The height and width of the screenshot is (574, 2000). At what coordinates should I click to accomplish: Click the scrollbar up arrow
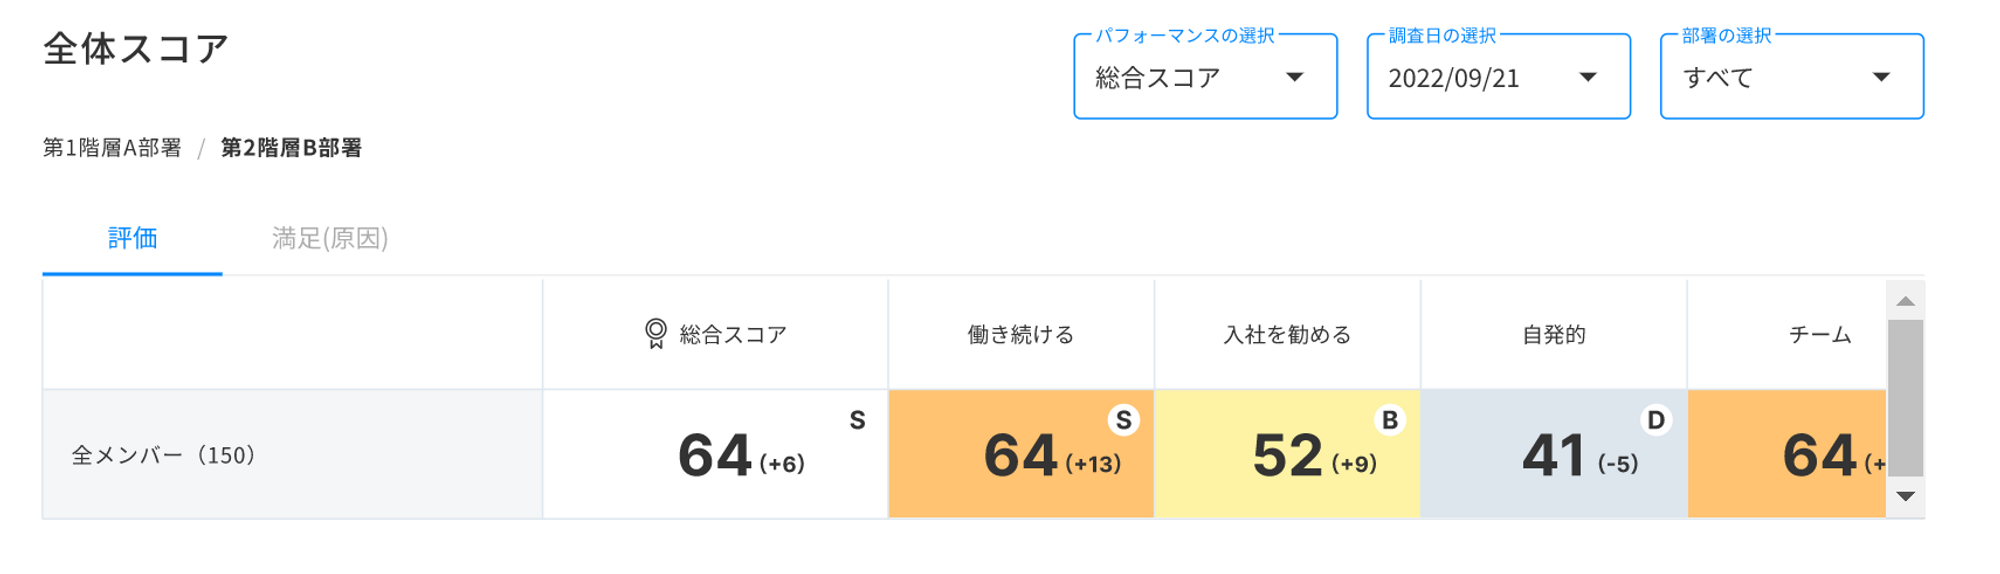point(1905,301)
